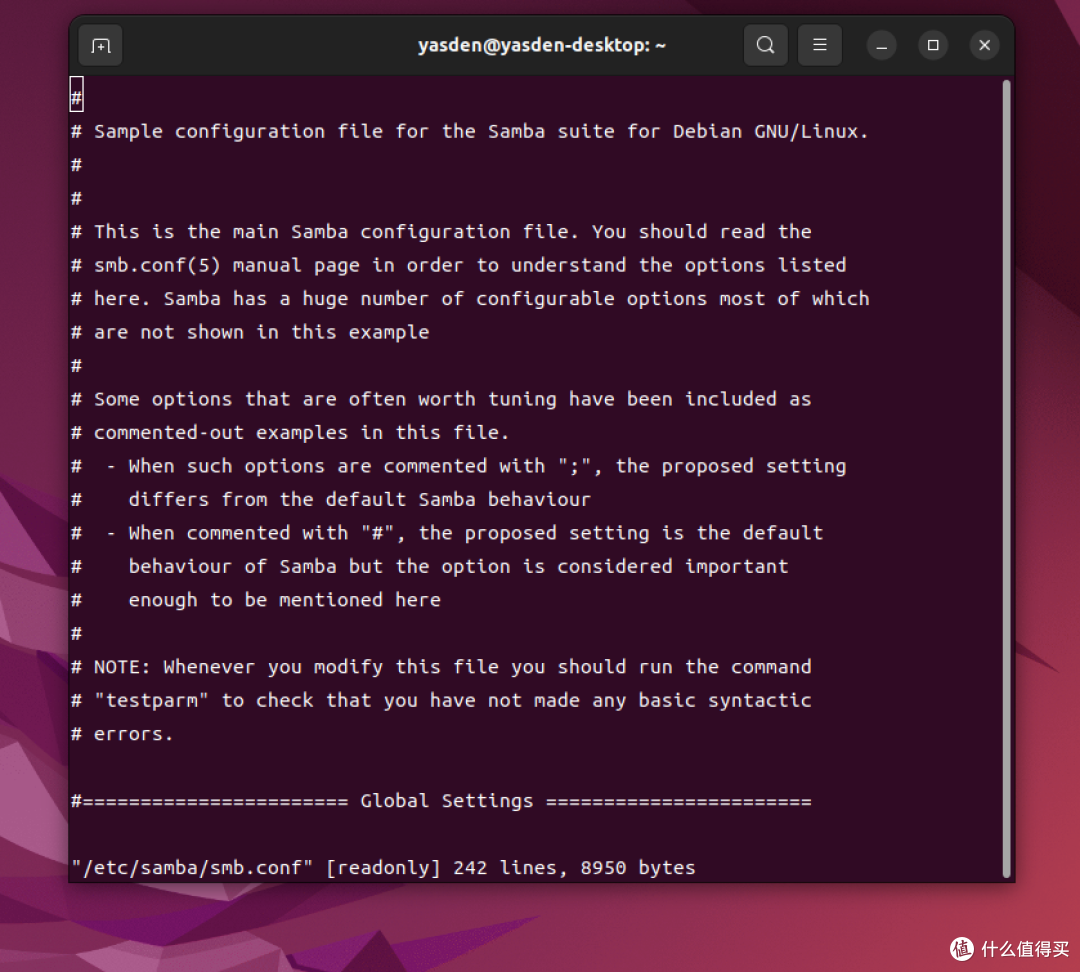Image resolution: width=1080 pixels, height=972 pixels.
Task: Click the Global Settings section heading
Action: point(446,801)
